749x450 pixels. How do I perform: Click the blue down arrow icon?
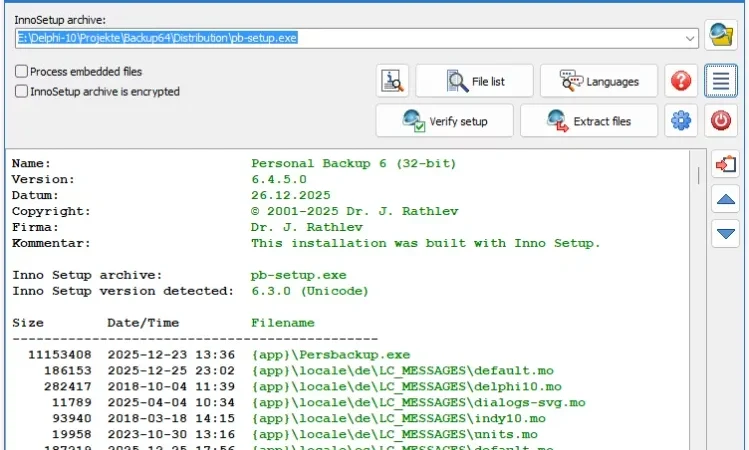click(726, 234)
